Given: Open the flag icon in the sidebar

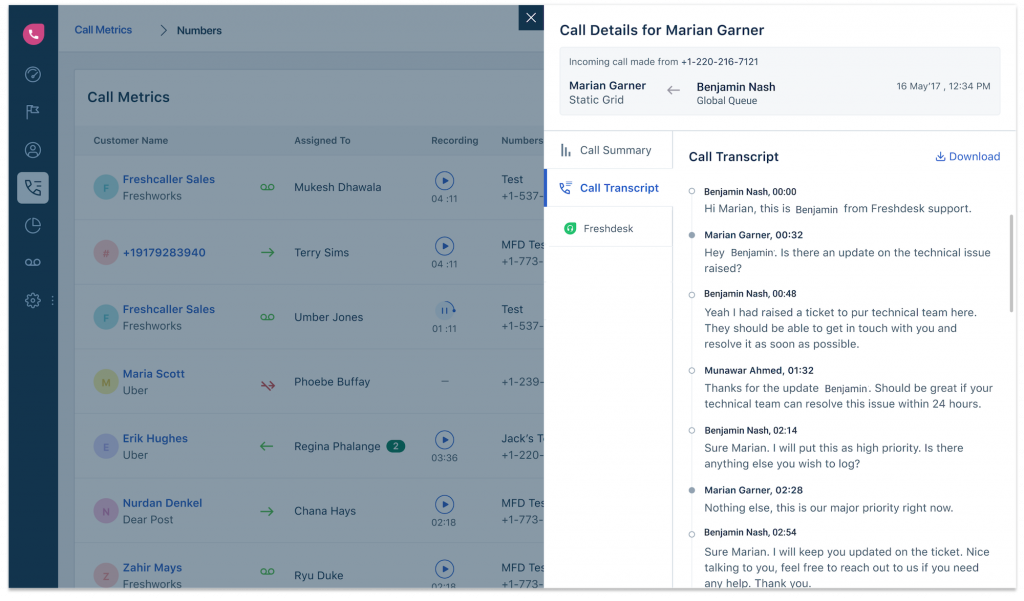Looking at the screenshot, I should point(33,112).
